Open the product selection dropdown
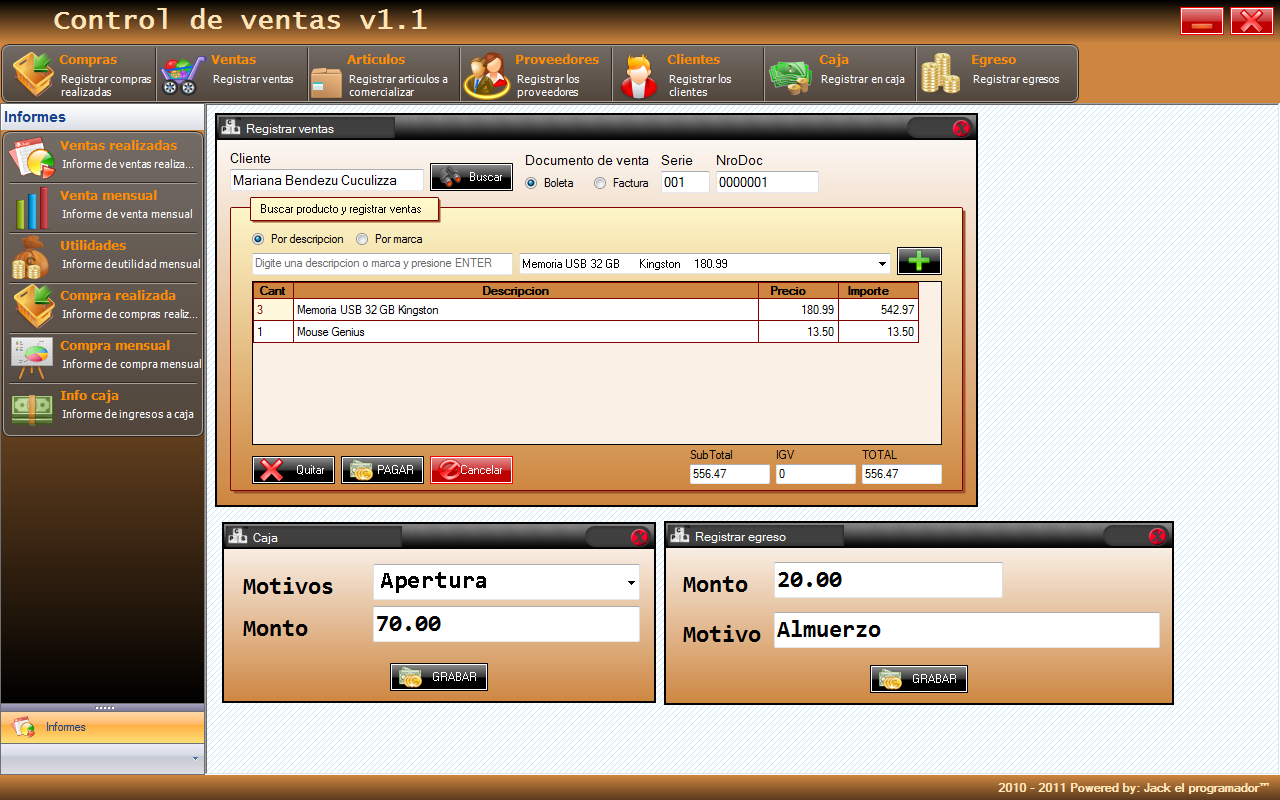Screen dimensions: 1280x800 880,262
